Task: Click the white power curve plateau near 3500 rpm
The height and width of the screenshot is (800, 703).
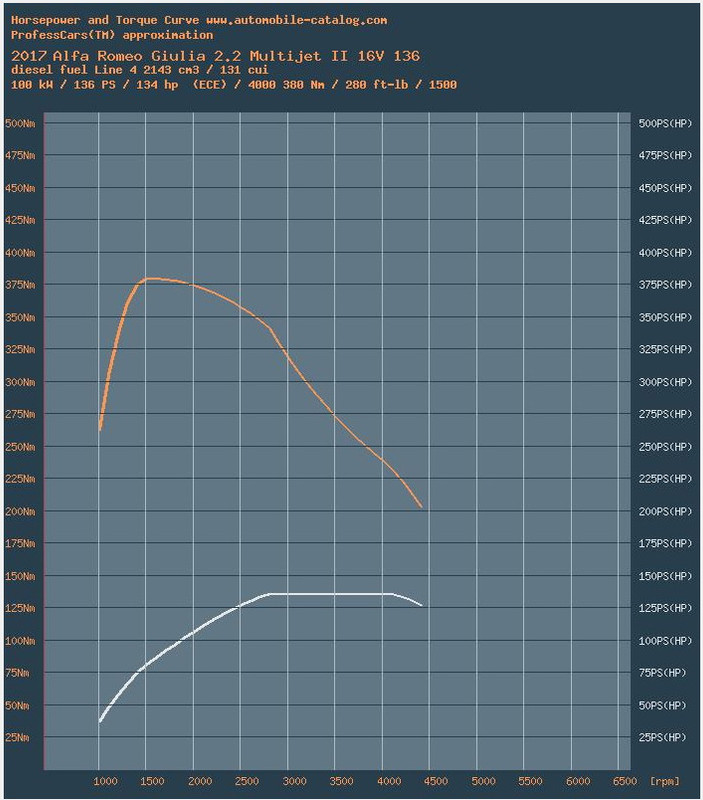Action: coord(334,594)
